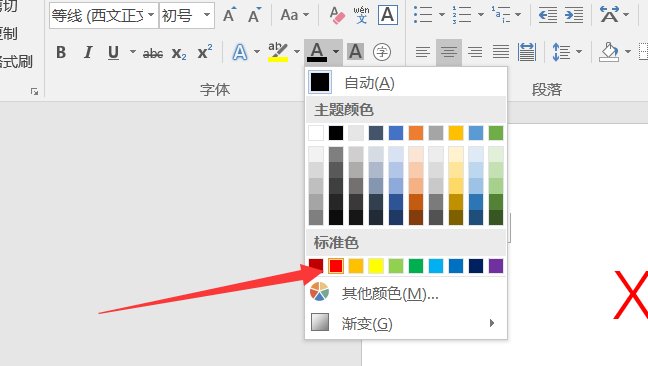
Task: Apply current font color A button
Action: [317, 52]
